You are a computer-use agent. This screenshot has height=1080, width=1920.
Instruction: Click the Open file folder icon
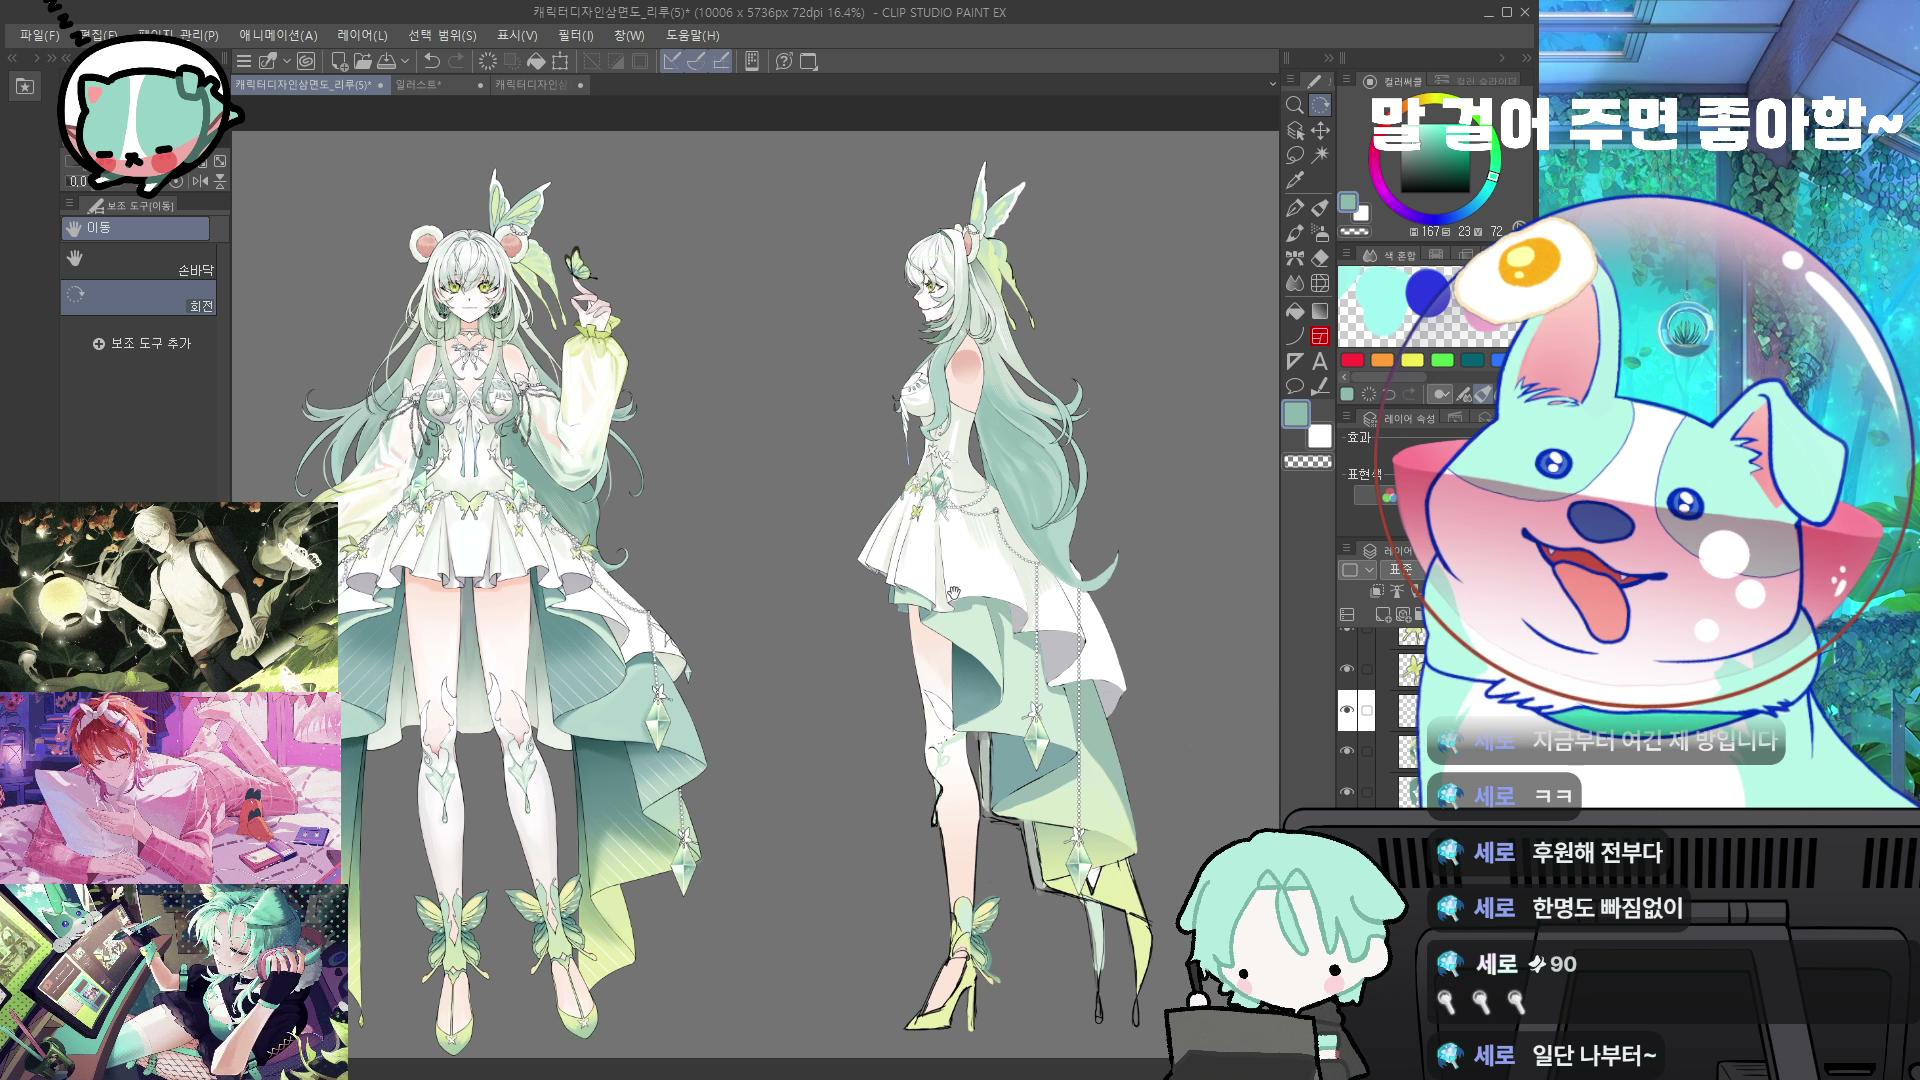[x=362, y=61]
